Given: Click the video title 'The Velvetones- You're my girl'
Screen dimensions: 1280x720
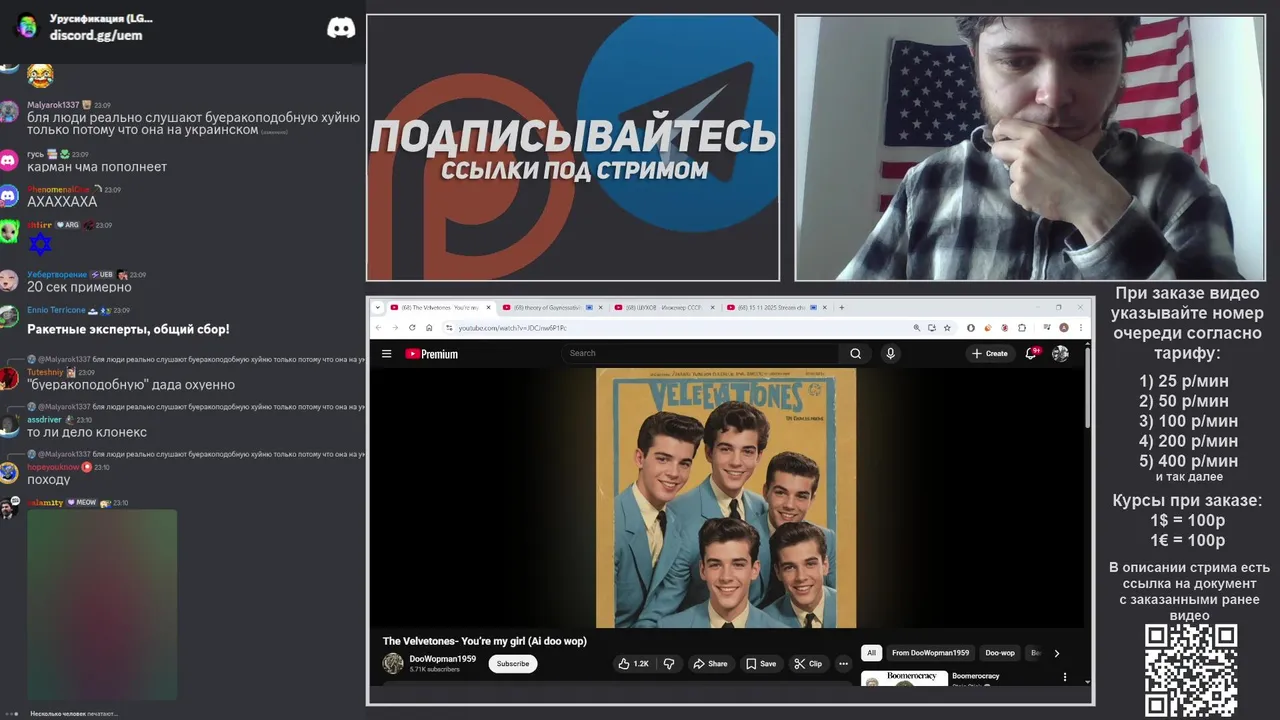Looking at the screenshot, I should tap(484, 641).
